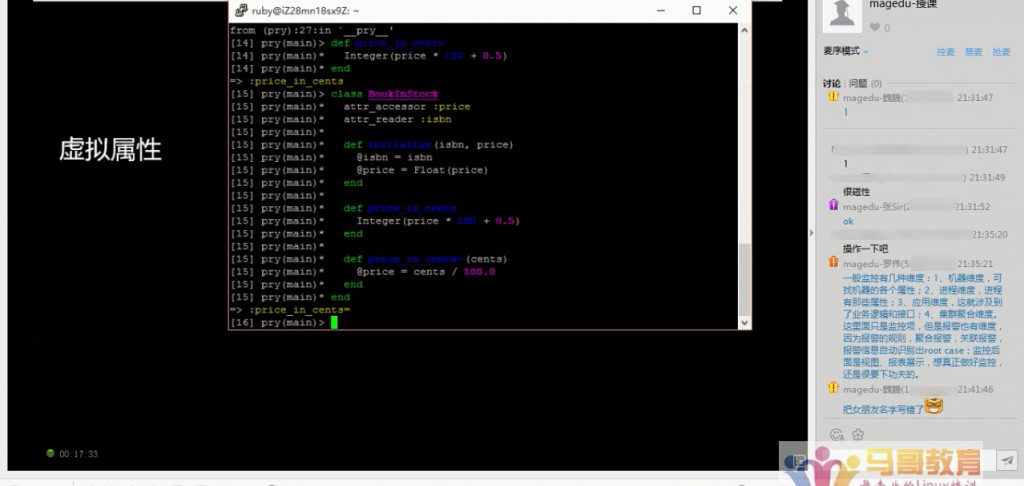Click the star icon below chat

pos(858,434)
